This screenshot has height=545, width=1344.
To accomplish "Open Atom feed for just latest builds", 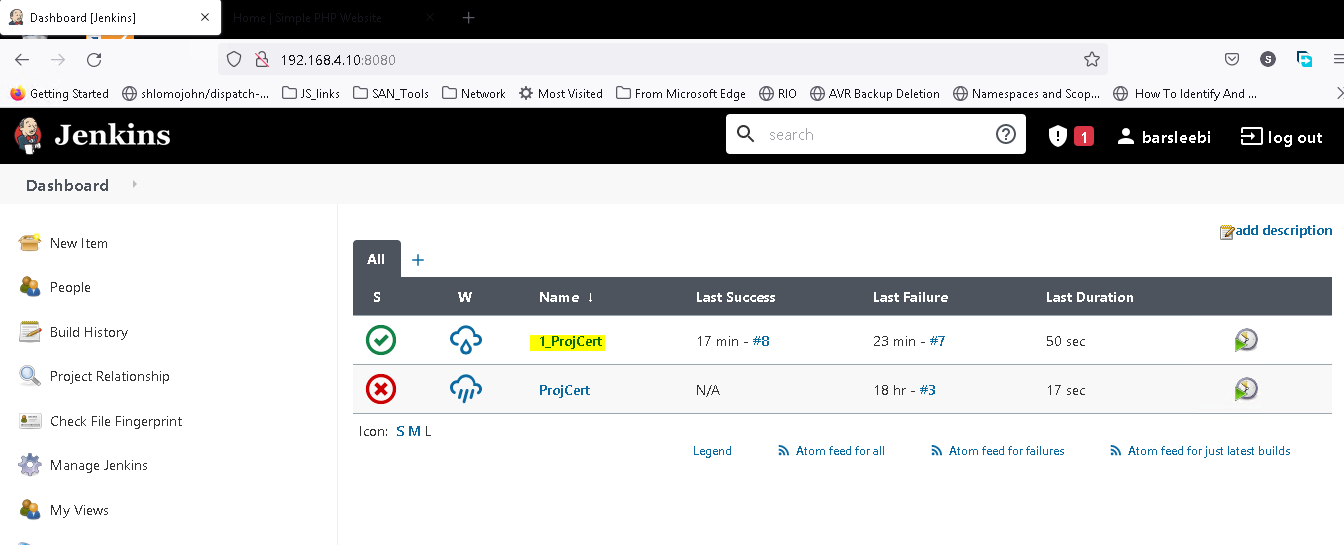I will tap(1209, 451).
